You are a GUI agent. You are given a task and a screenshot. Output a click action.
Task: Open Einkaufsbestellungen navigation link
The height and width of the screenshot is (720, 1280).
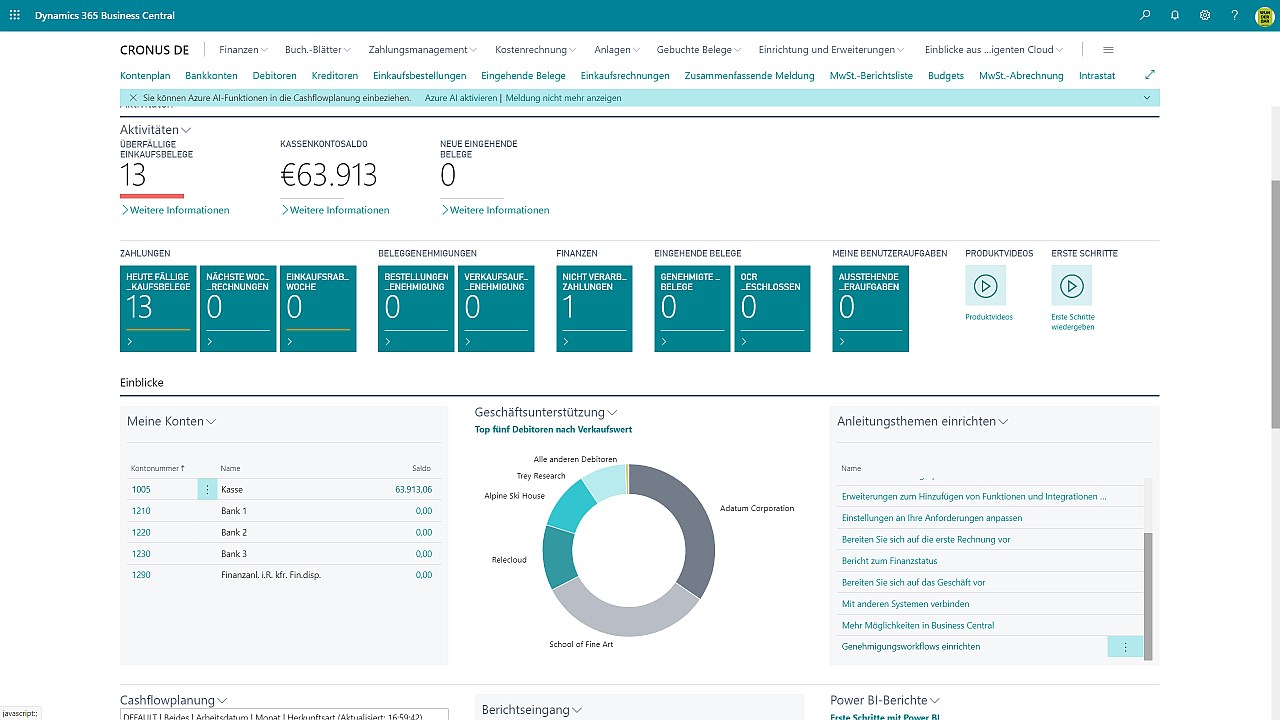tap(420, 76)
